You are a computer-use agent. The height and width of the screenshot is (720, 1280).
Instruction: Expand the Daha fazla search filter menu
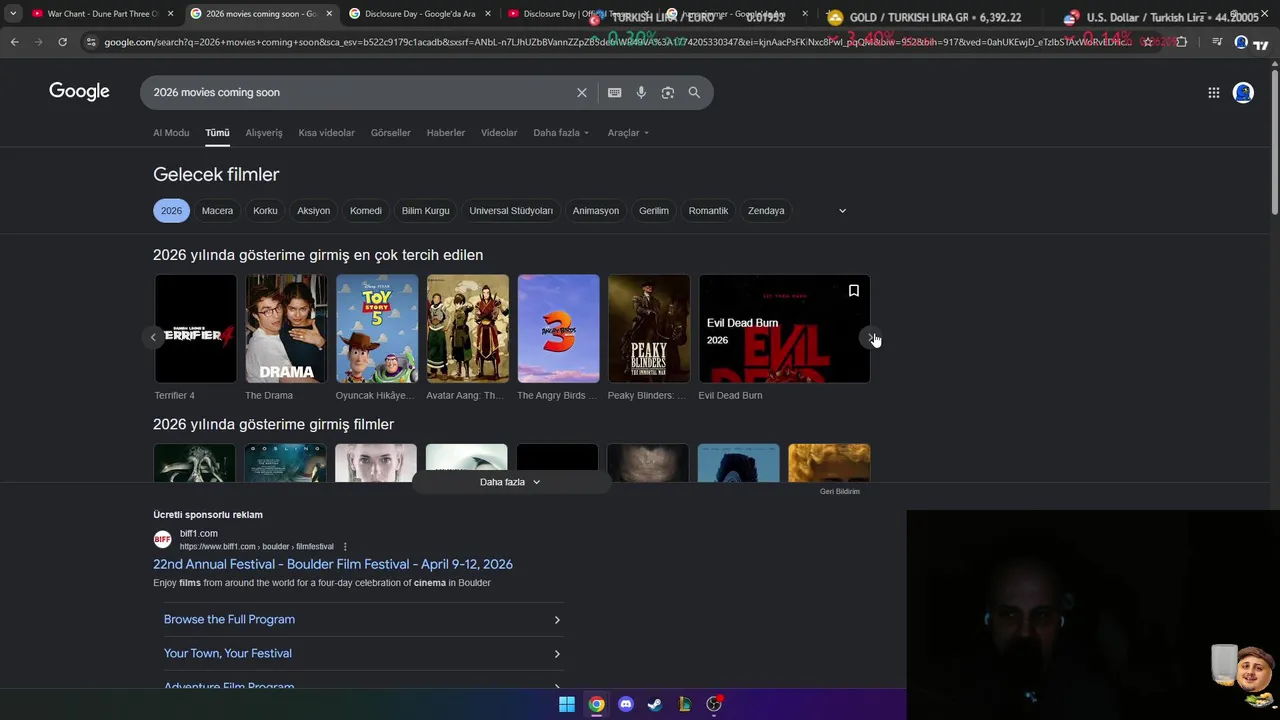tap(561, 132)
